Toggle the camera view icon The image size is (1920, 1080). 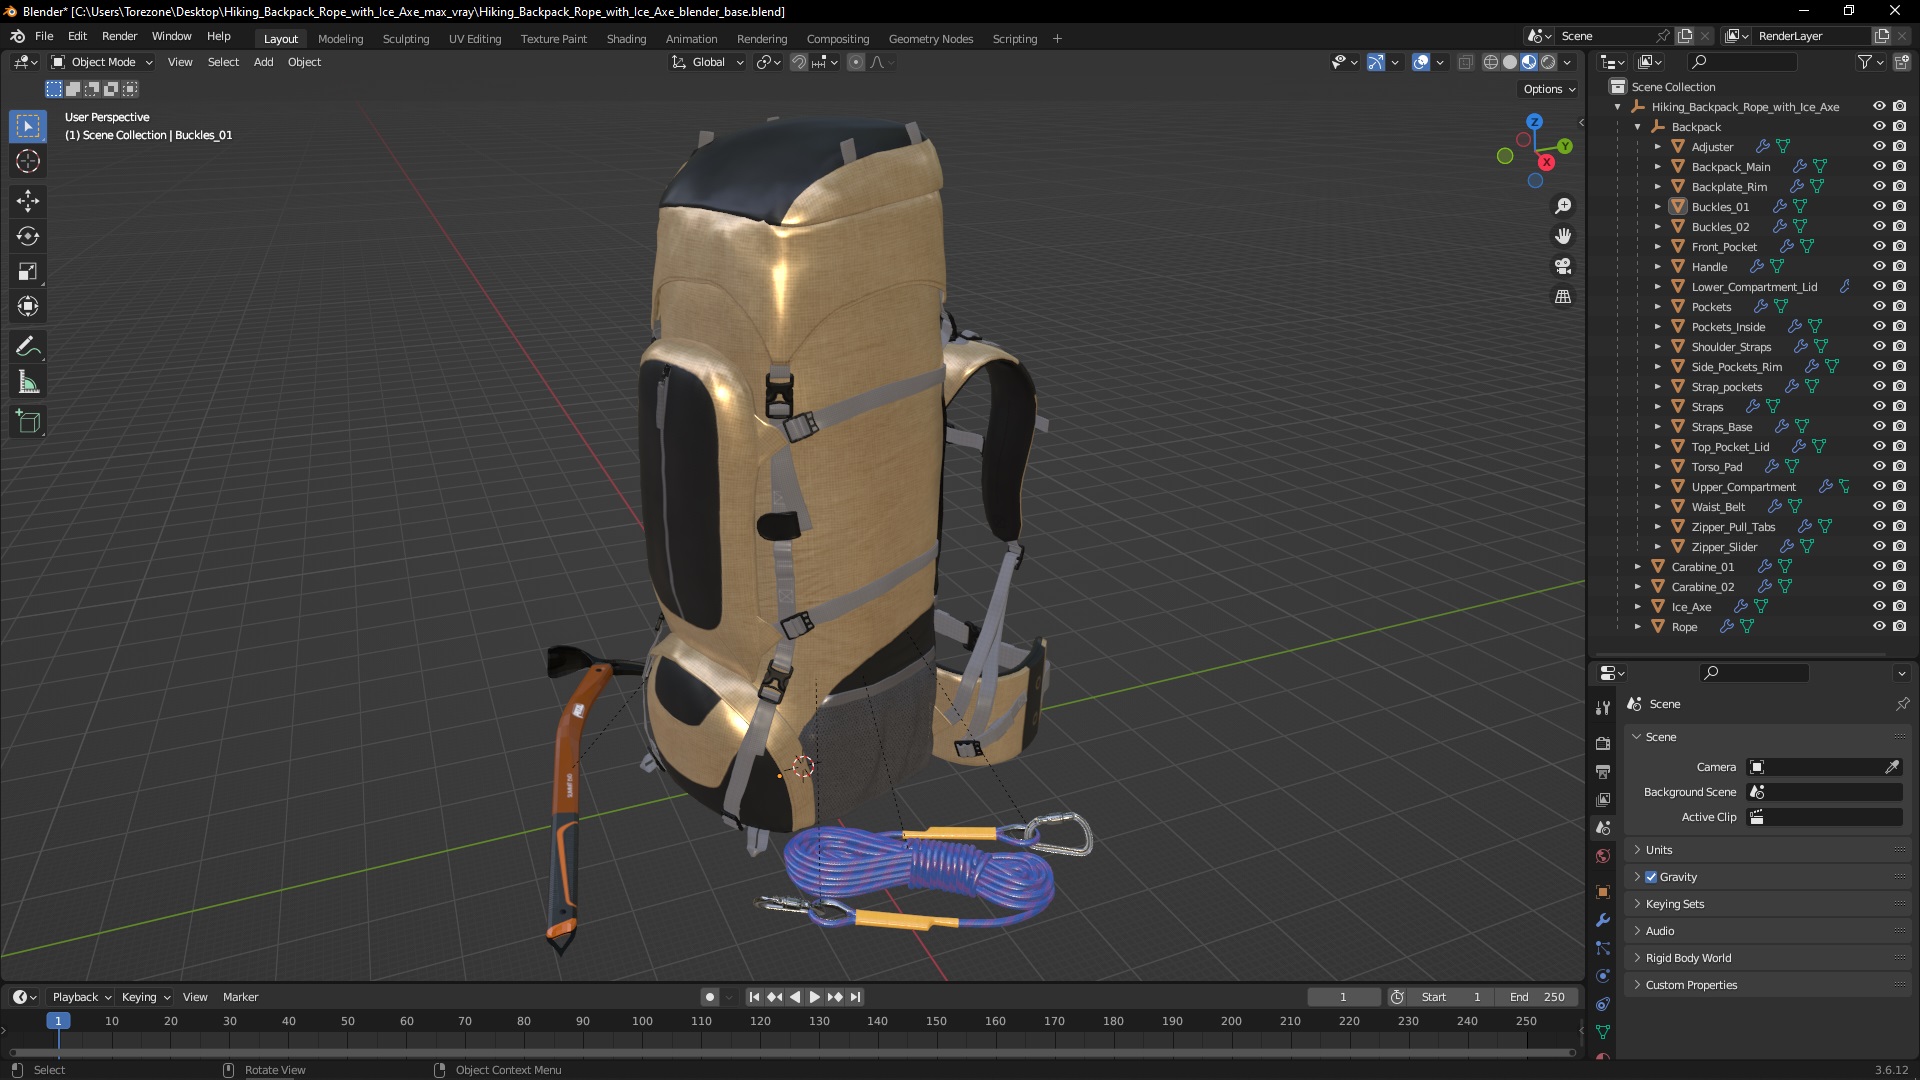(1563, 266)
